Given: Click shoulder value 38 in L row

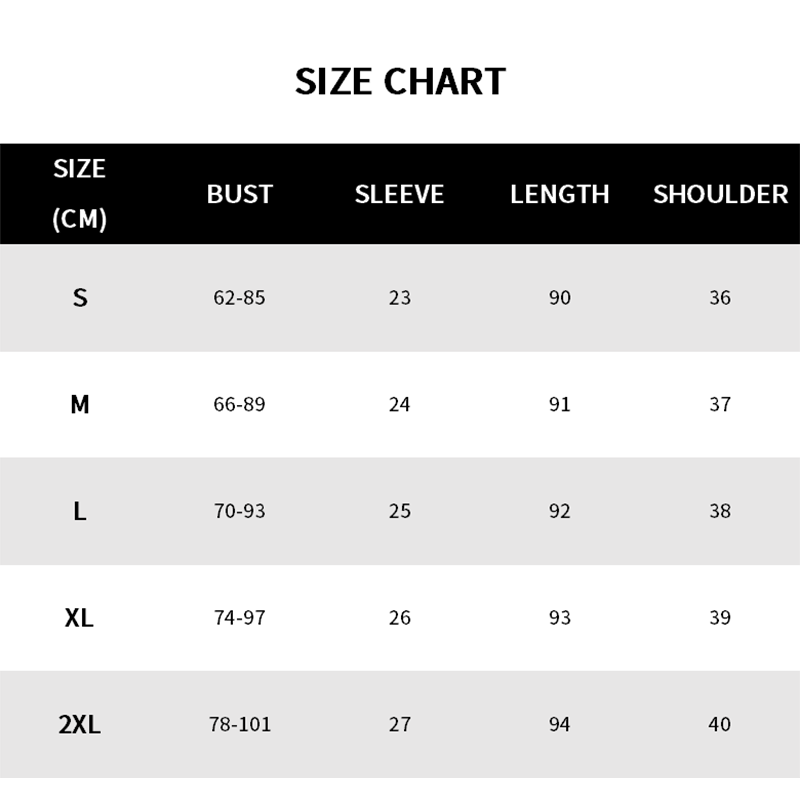Looking at the screenshot, I should click(719, 511).
